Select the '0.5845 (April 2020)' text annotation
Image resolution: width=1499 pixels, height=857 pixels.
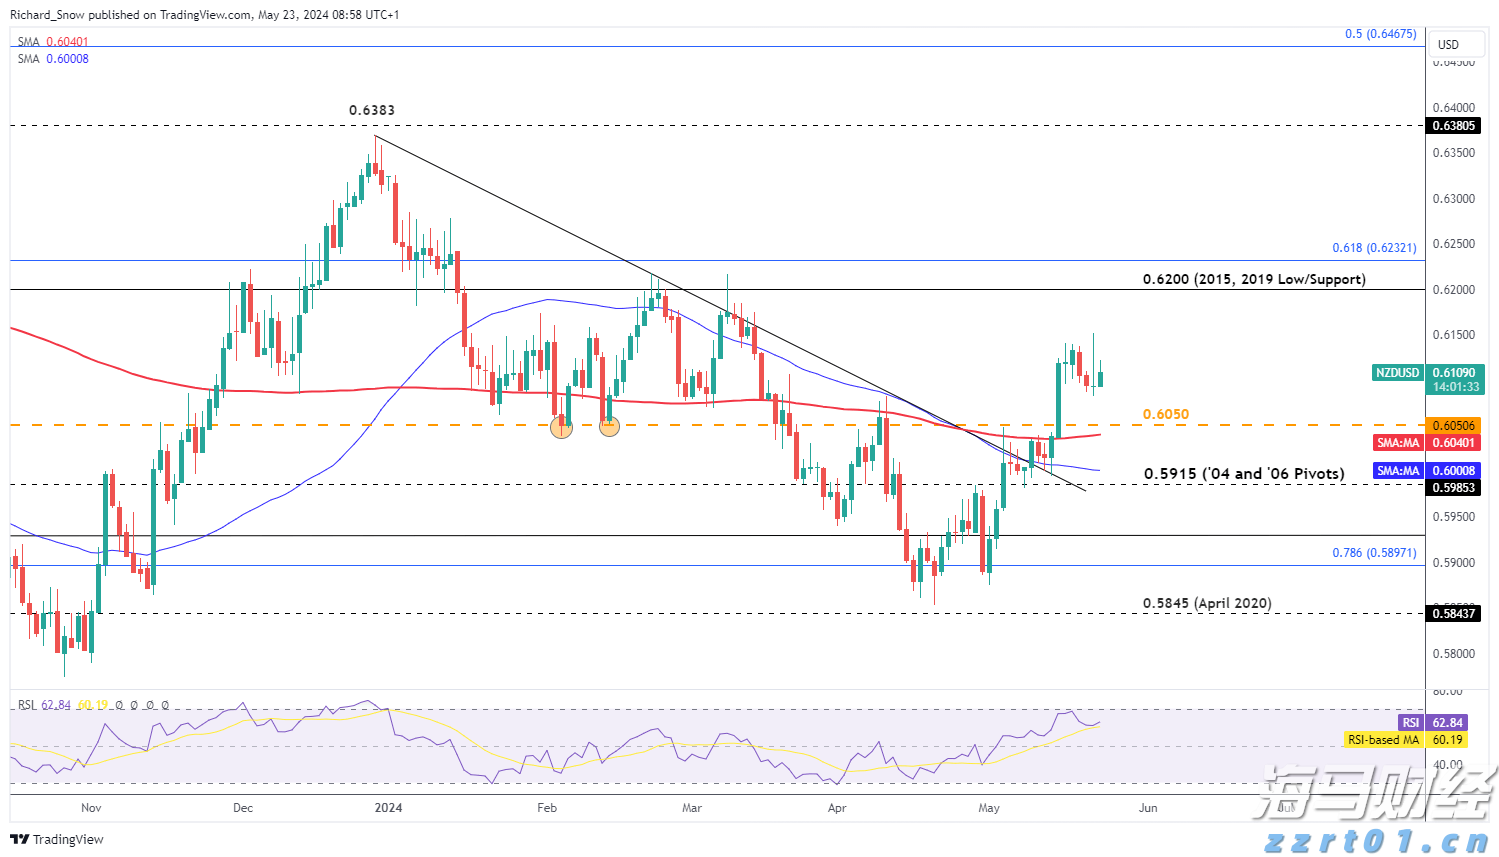tap(1207, 603)
